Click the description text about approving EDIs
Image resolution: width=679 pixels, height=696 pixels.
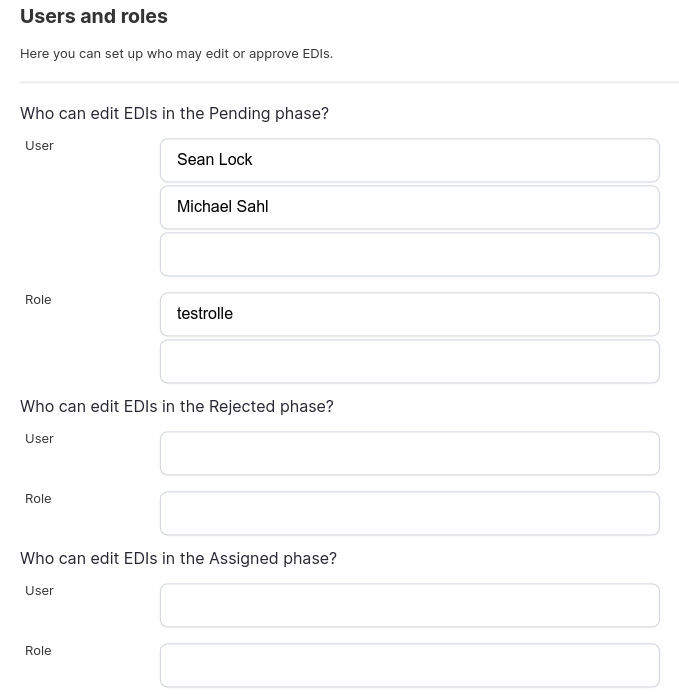pyautogui.click(x=176, y=54)
